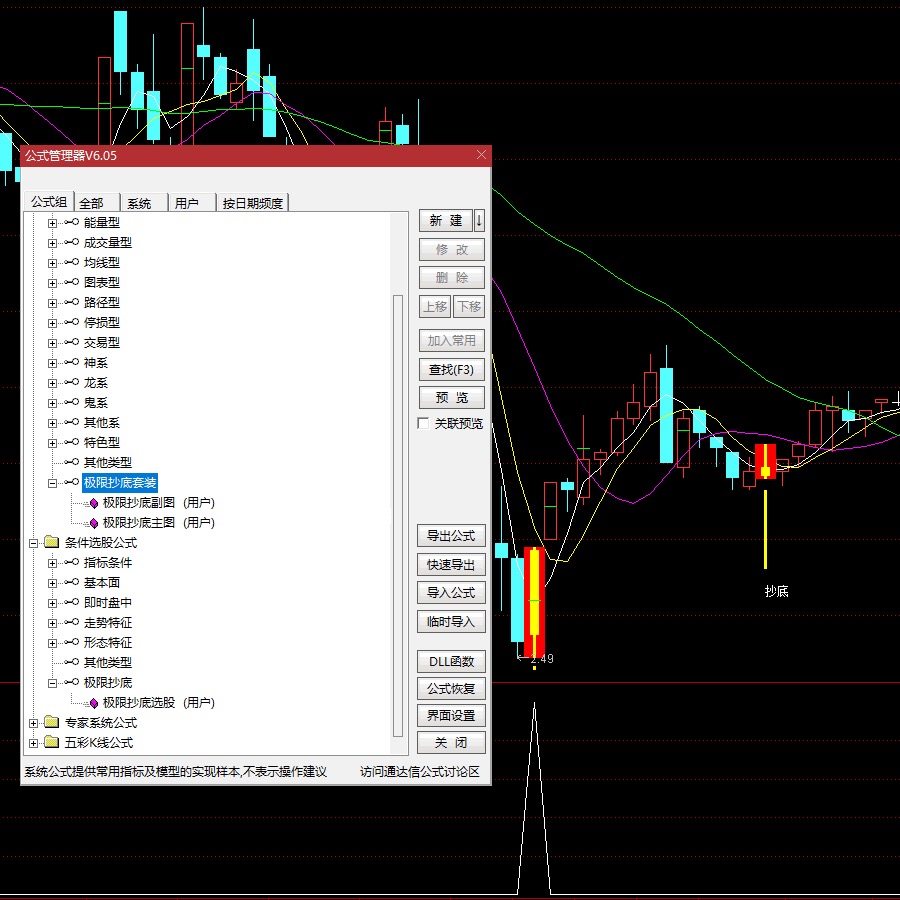Click the 查找(F3) button

point(451,370)
